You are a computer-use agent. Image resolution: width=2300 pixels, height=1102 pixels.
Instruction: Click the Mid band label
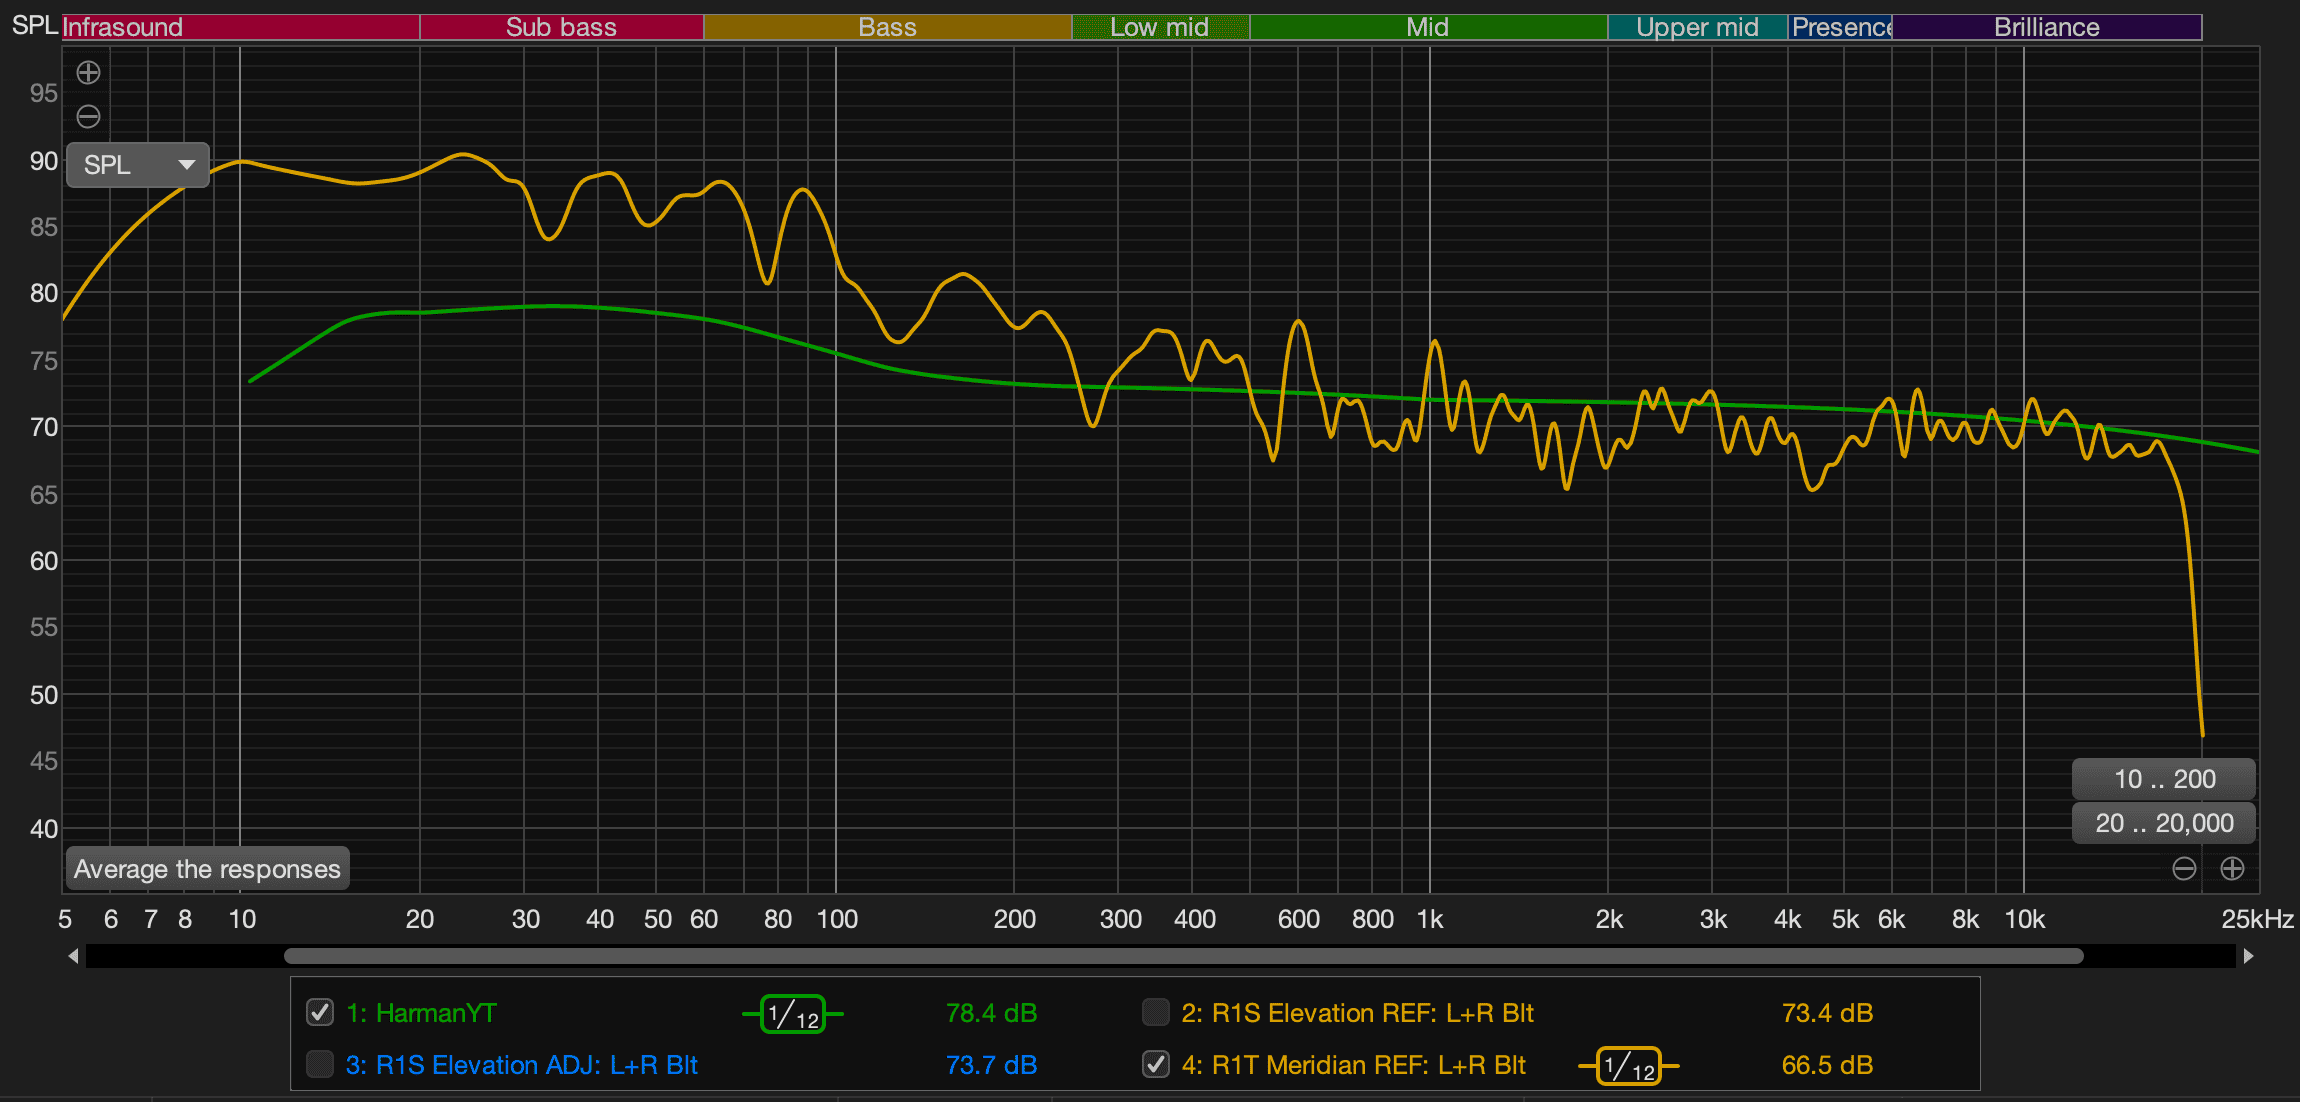pyautogui.click(x=1429, y=27)
